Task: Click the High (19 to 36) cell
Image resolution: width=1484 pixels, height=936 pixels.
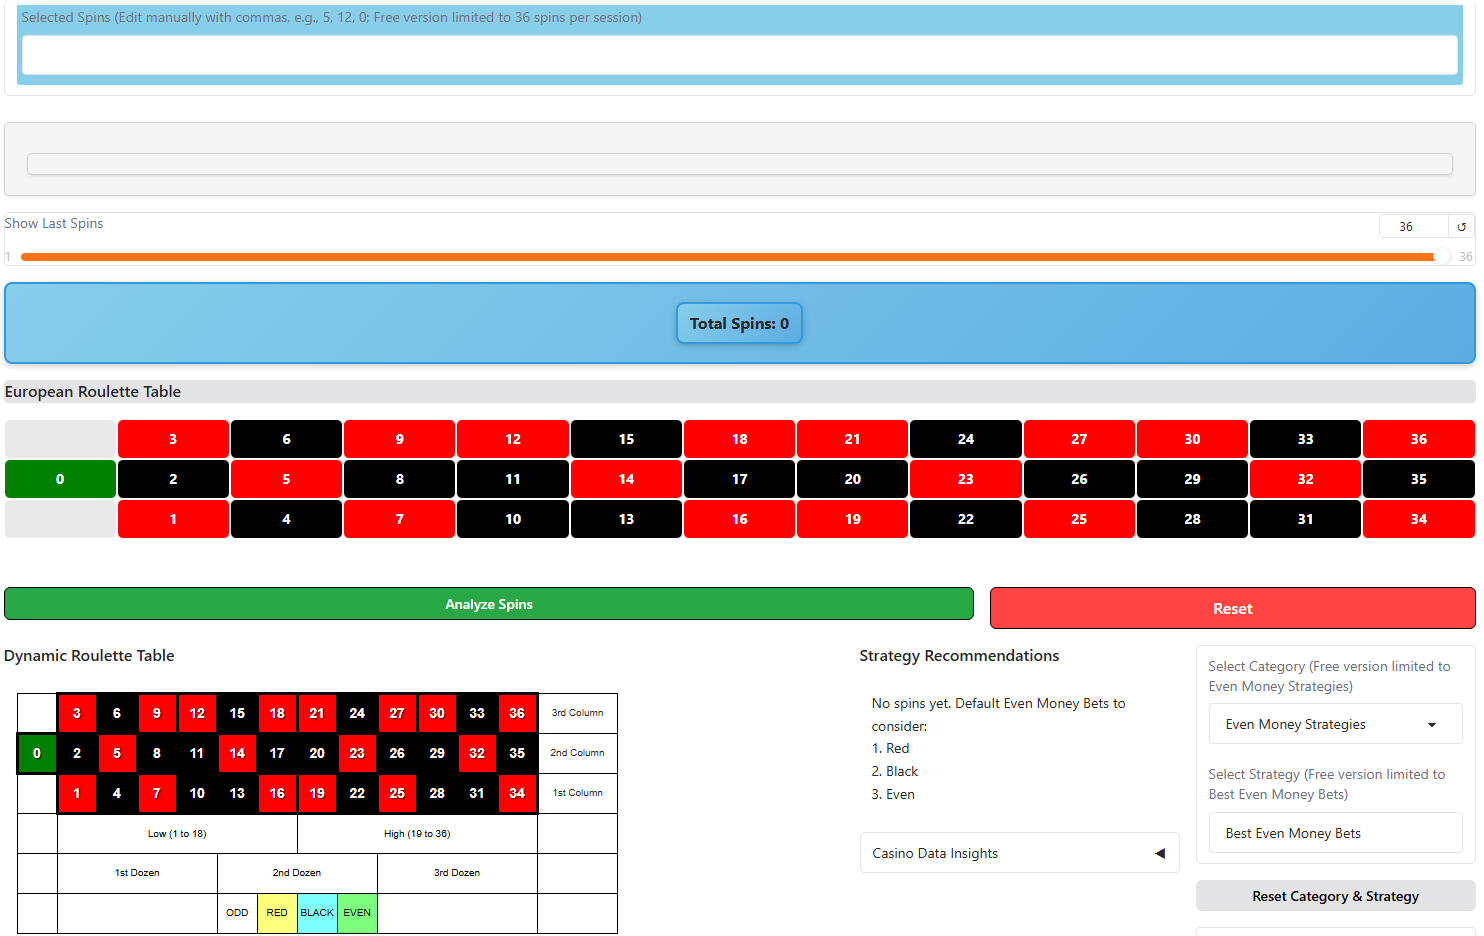Action: click(x=417, y=833)
